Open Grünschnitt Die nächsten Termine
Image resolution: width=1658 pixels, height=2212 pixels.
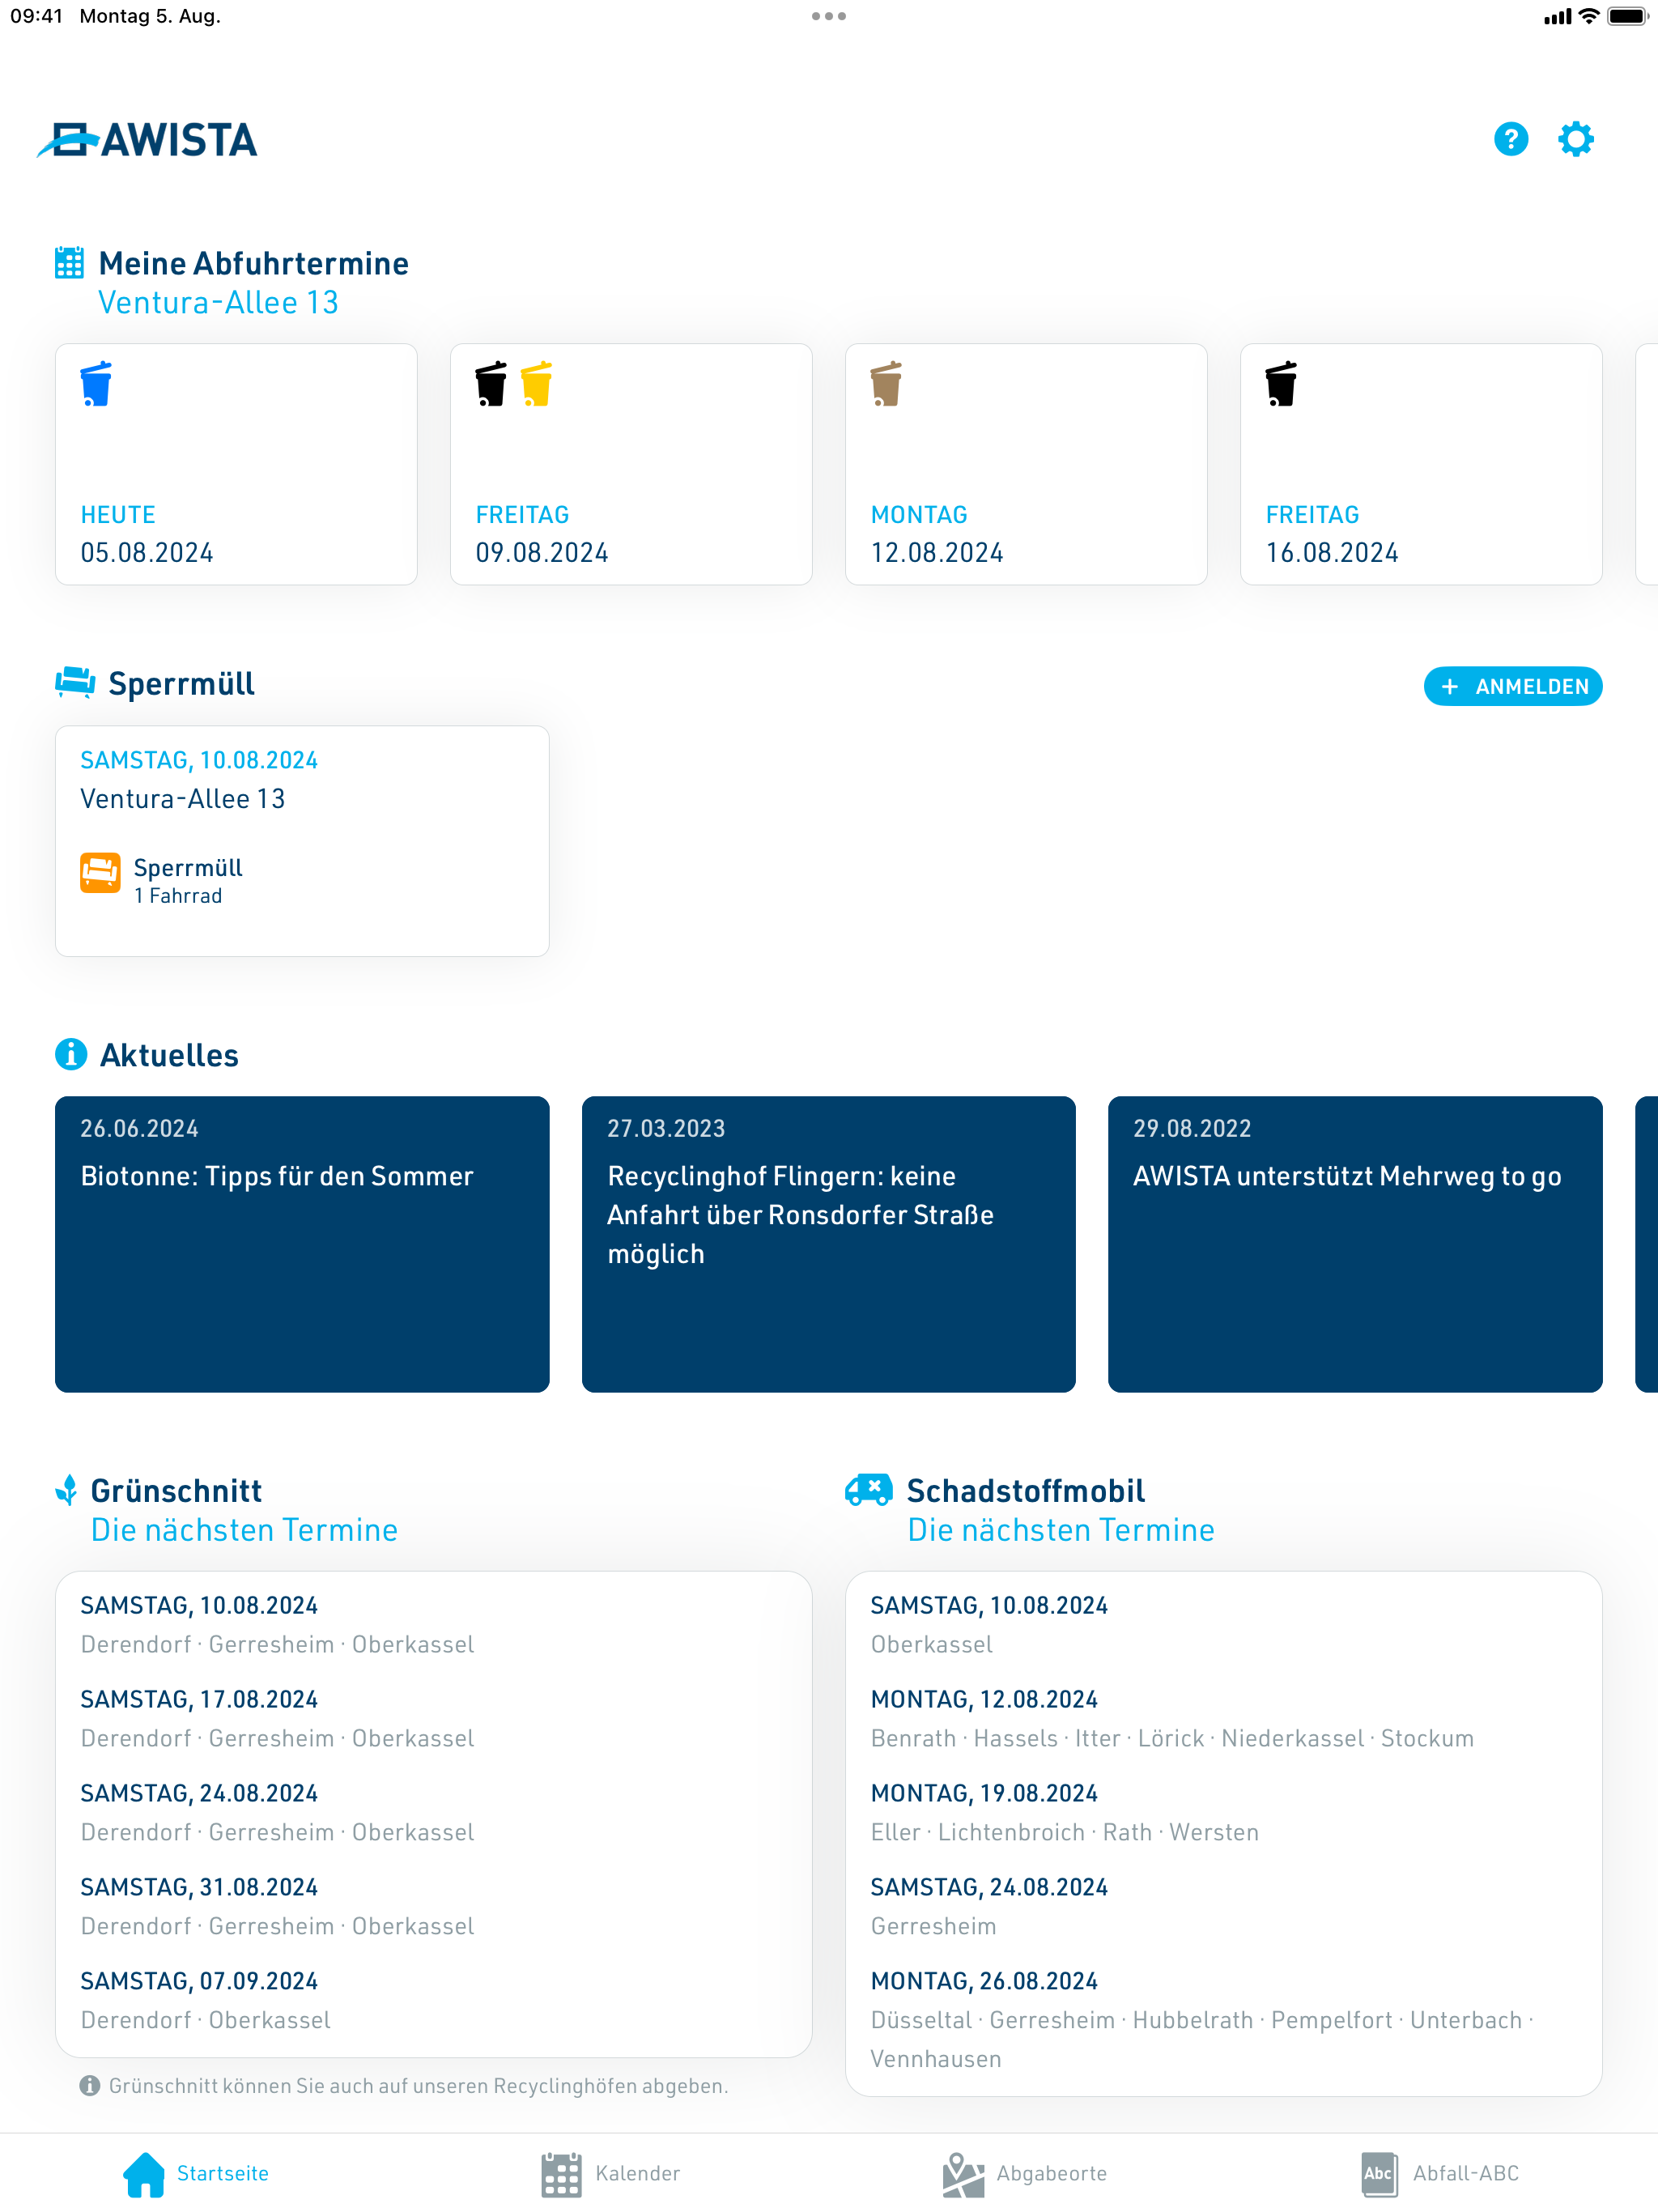click(244, 1529)
